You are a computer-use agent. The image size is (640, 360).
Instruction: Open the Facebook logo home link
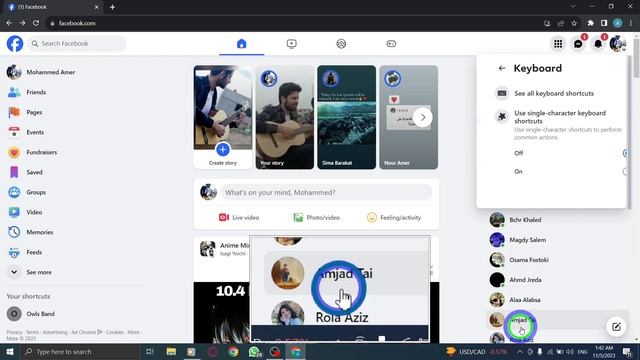(x=15, y=44)
